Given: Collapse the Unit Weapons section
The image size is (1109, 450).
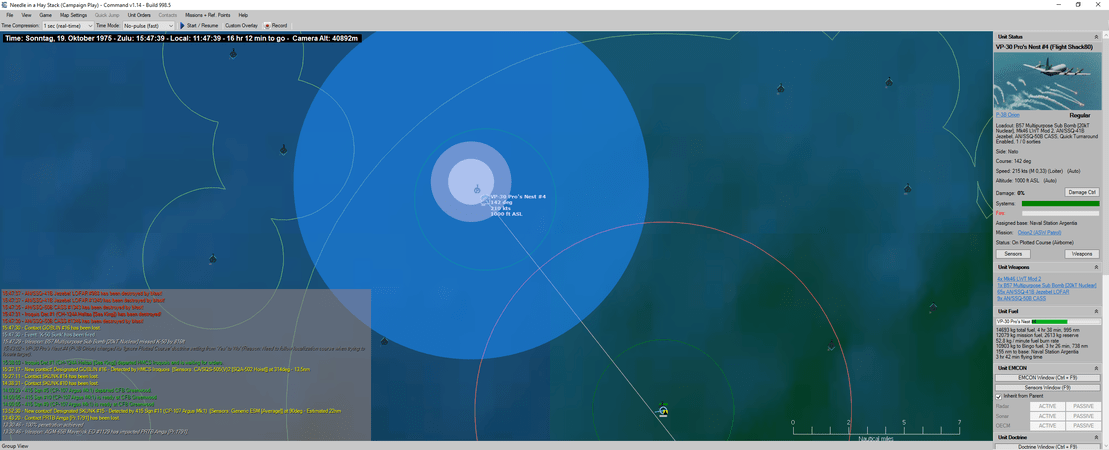Looking at the screenshot, I should click(1096, 267).
